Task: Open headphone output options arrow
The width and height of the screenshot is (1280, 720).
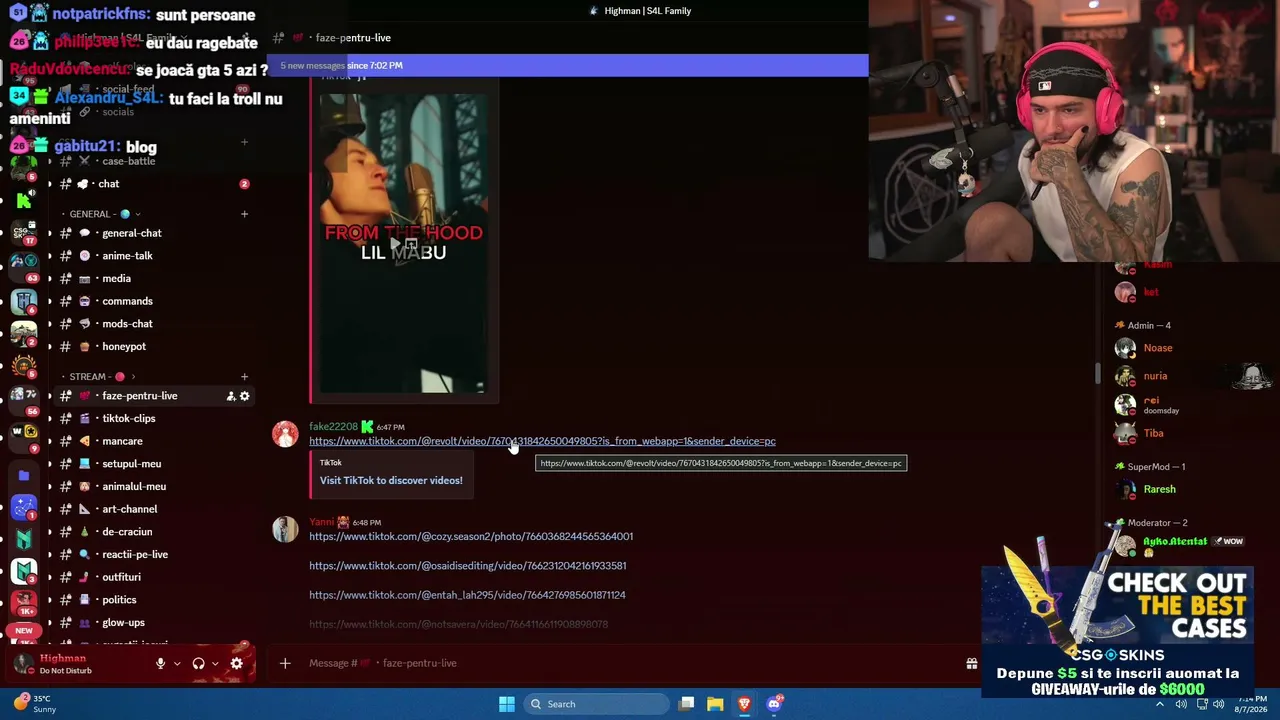Action: (215, 663)
